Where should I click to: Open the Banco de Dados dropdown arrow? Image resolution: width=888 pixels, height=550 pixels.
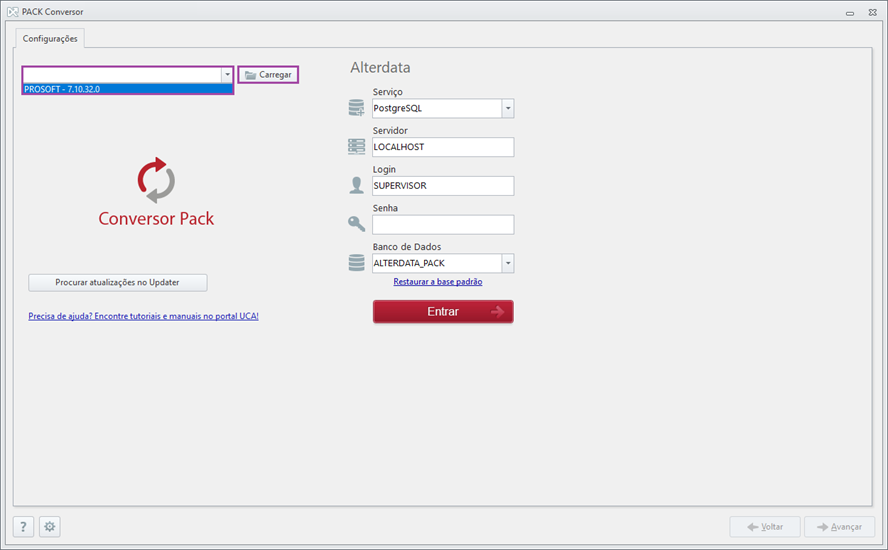pos(507,263)
